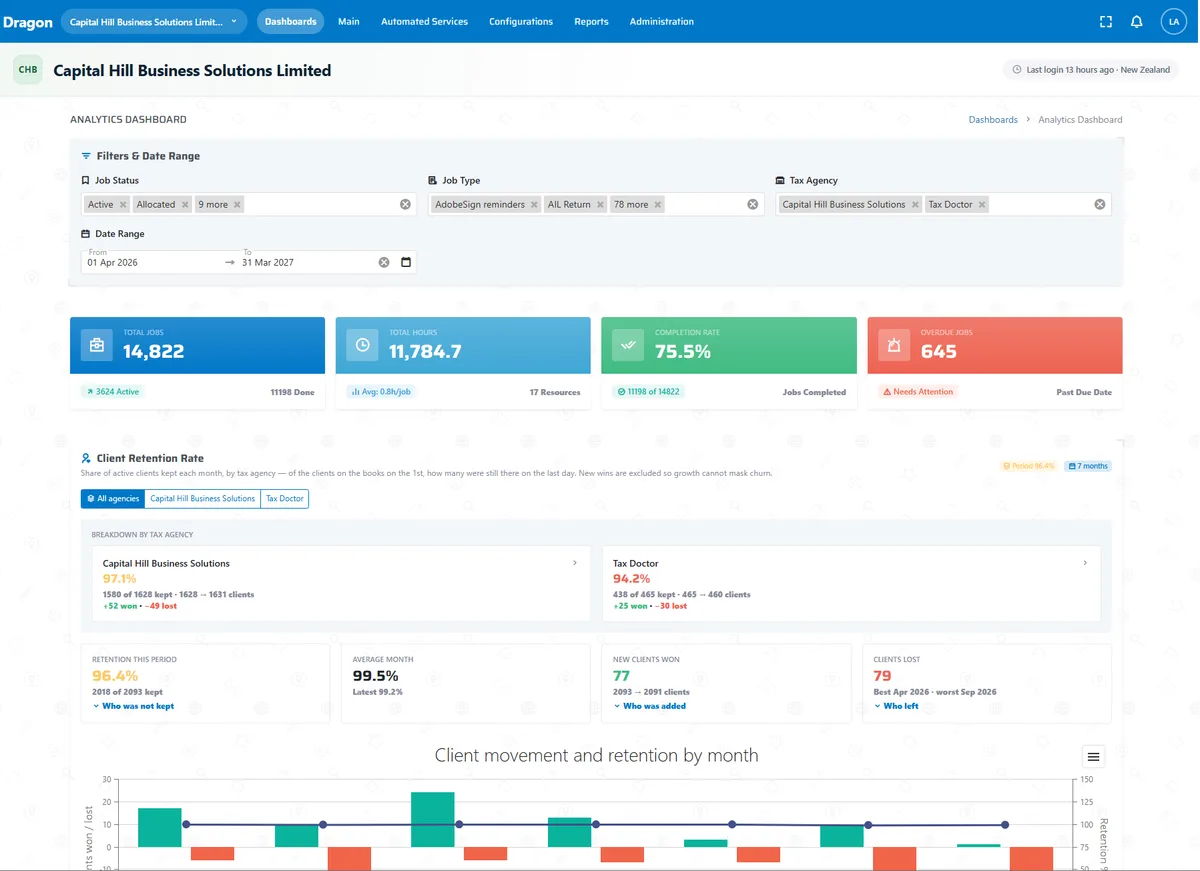This screenshot has width=1200, height=871.
Task: Edit the To date field
Action: coord(305,262)
